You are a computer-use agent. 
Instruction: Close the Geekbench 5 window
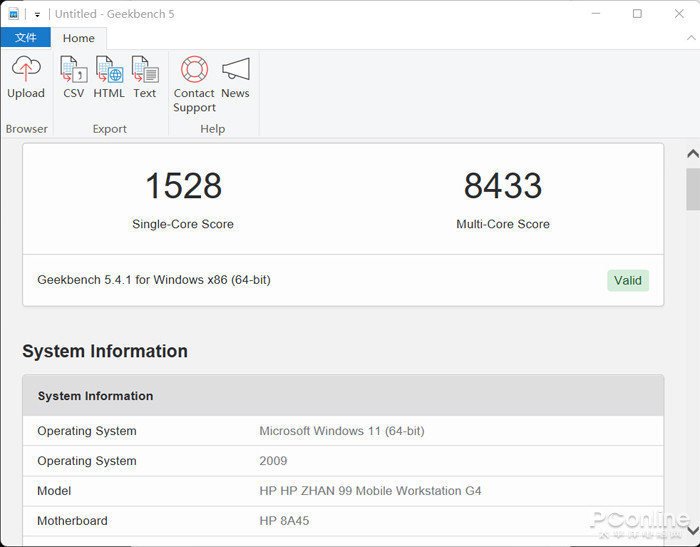[x=679, y=13]
